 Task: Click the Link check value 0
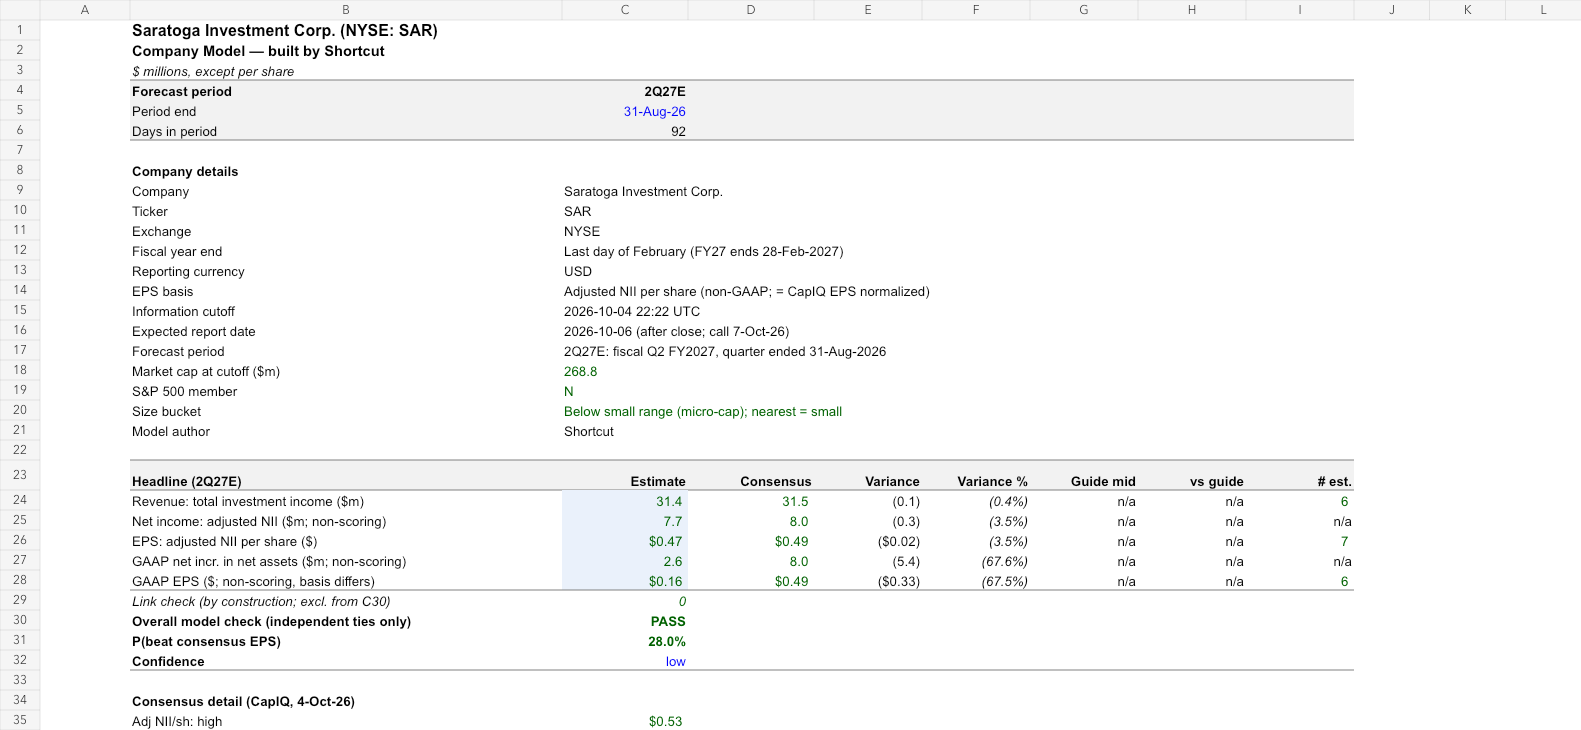pos(682,602)
